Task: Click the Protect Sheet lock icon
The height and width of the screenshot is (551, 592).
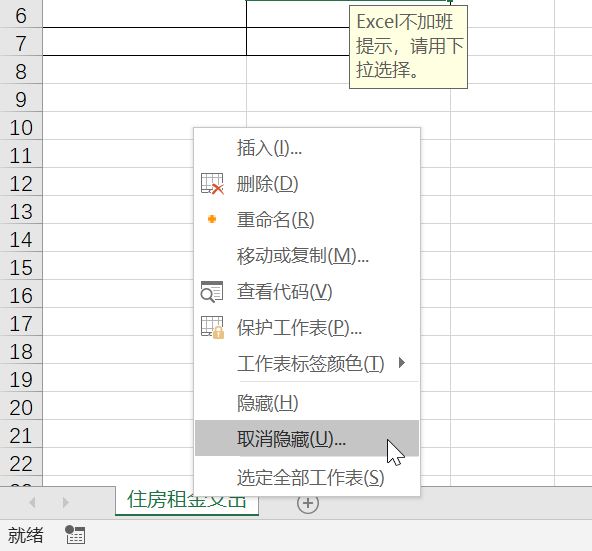Action: click(212, 327)
